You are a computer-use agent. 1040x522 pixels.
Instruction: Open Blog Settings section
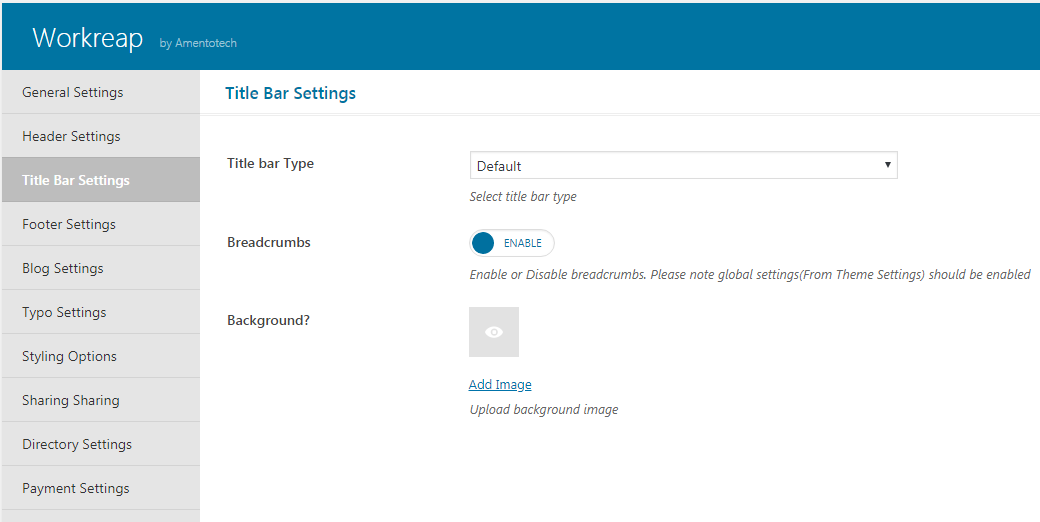click(100, 268)
